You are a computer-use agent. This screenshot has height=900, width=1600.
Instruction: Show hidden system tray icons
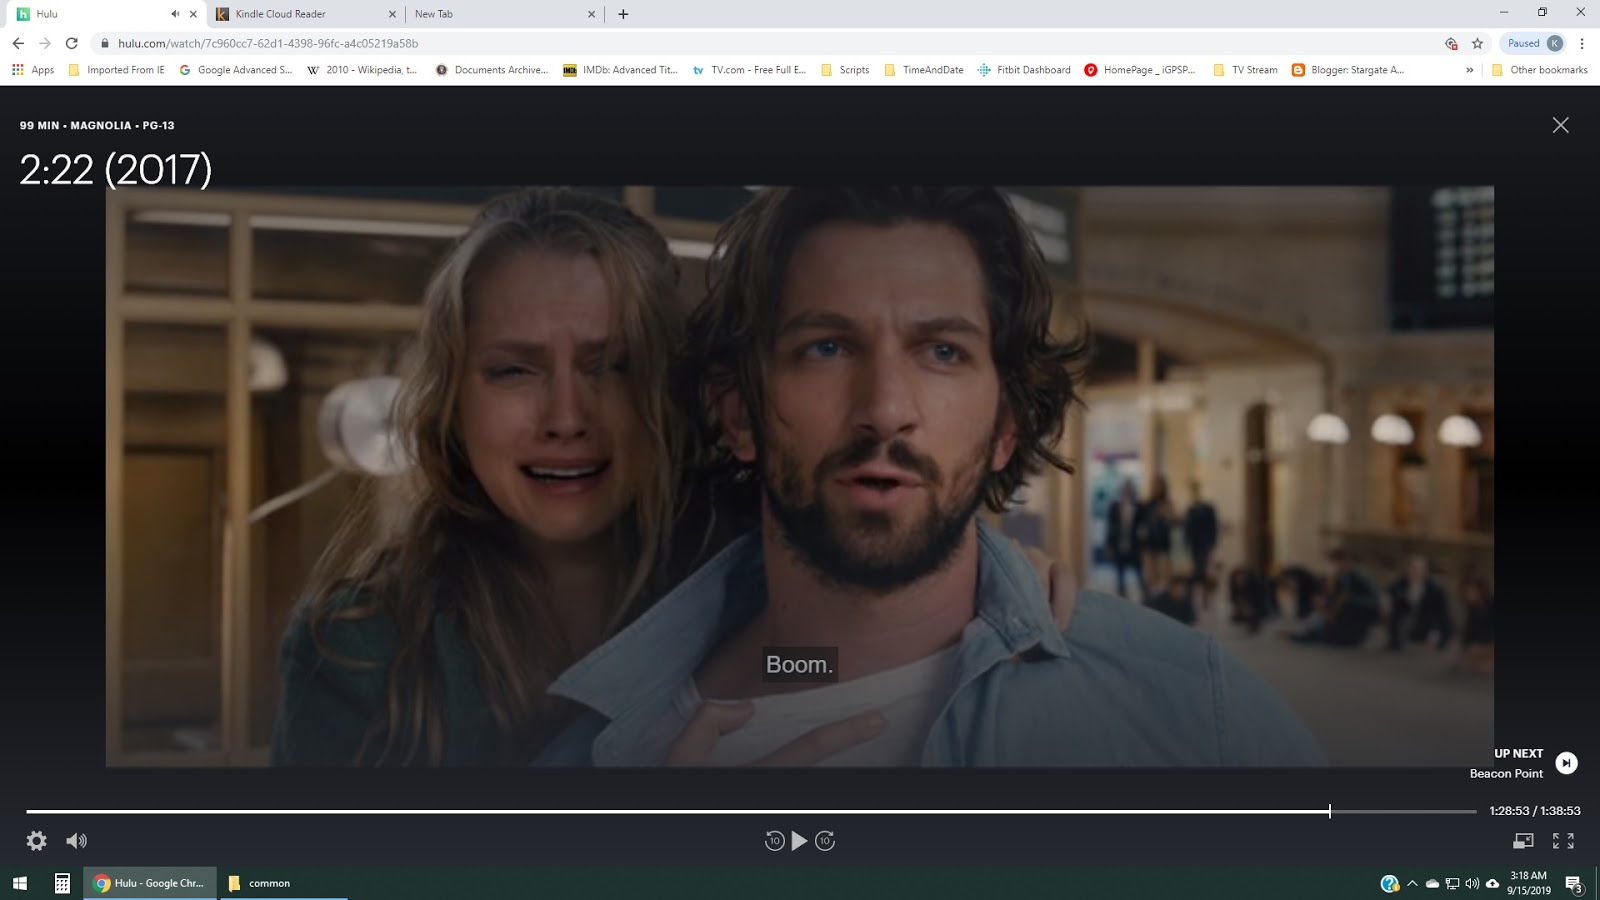point(1412,883)
